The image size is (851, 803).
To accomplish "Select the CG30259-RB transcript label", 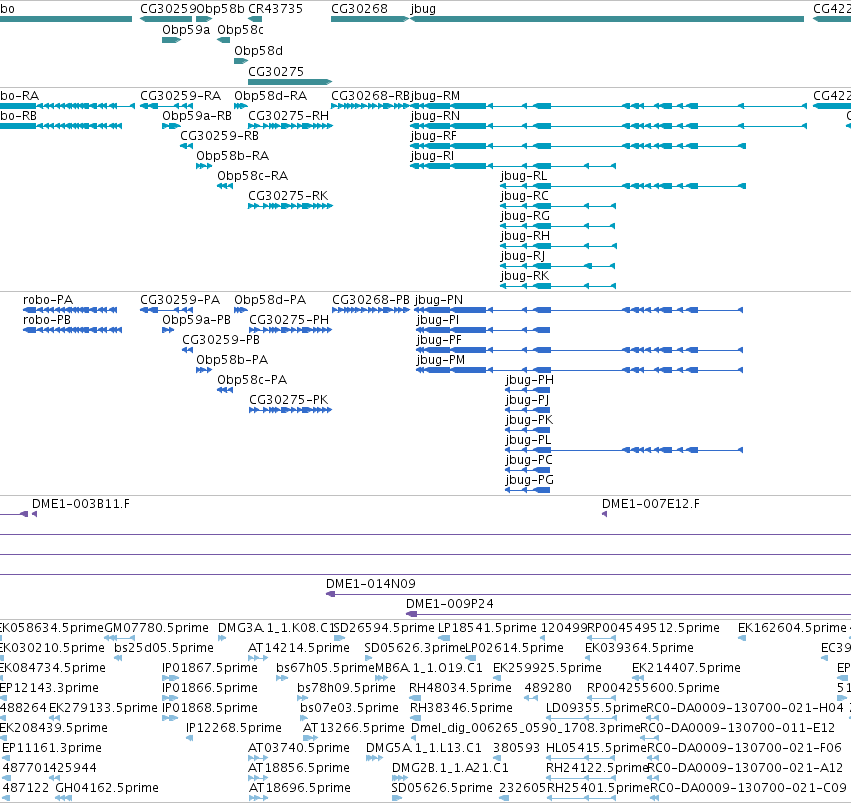I will pyautogui.click(x=219, y=136).
